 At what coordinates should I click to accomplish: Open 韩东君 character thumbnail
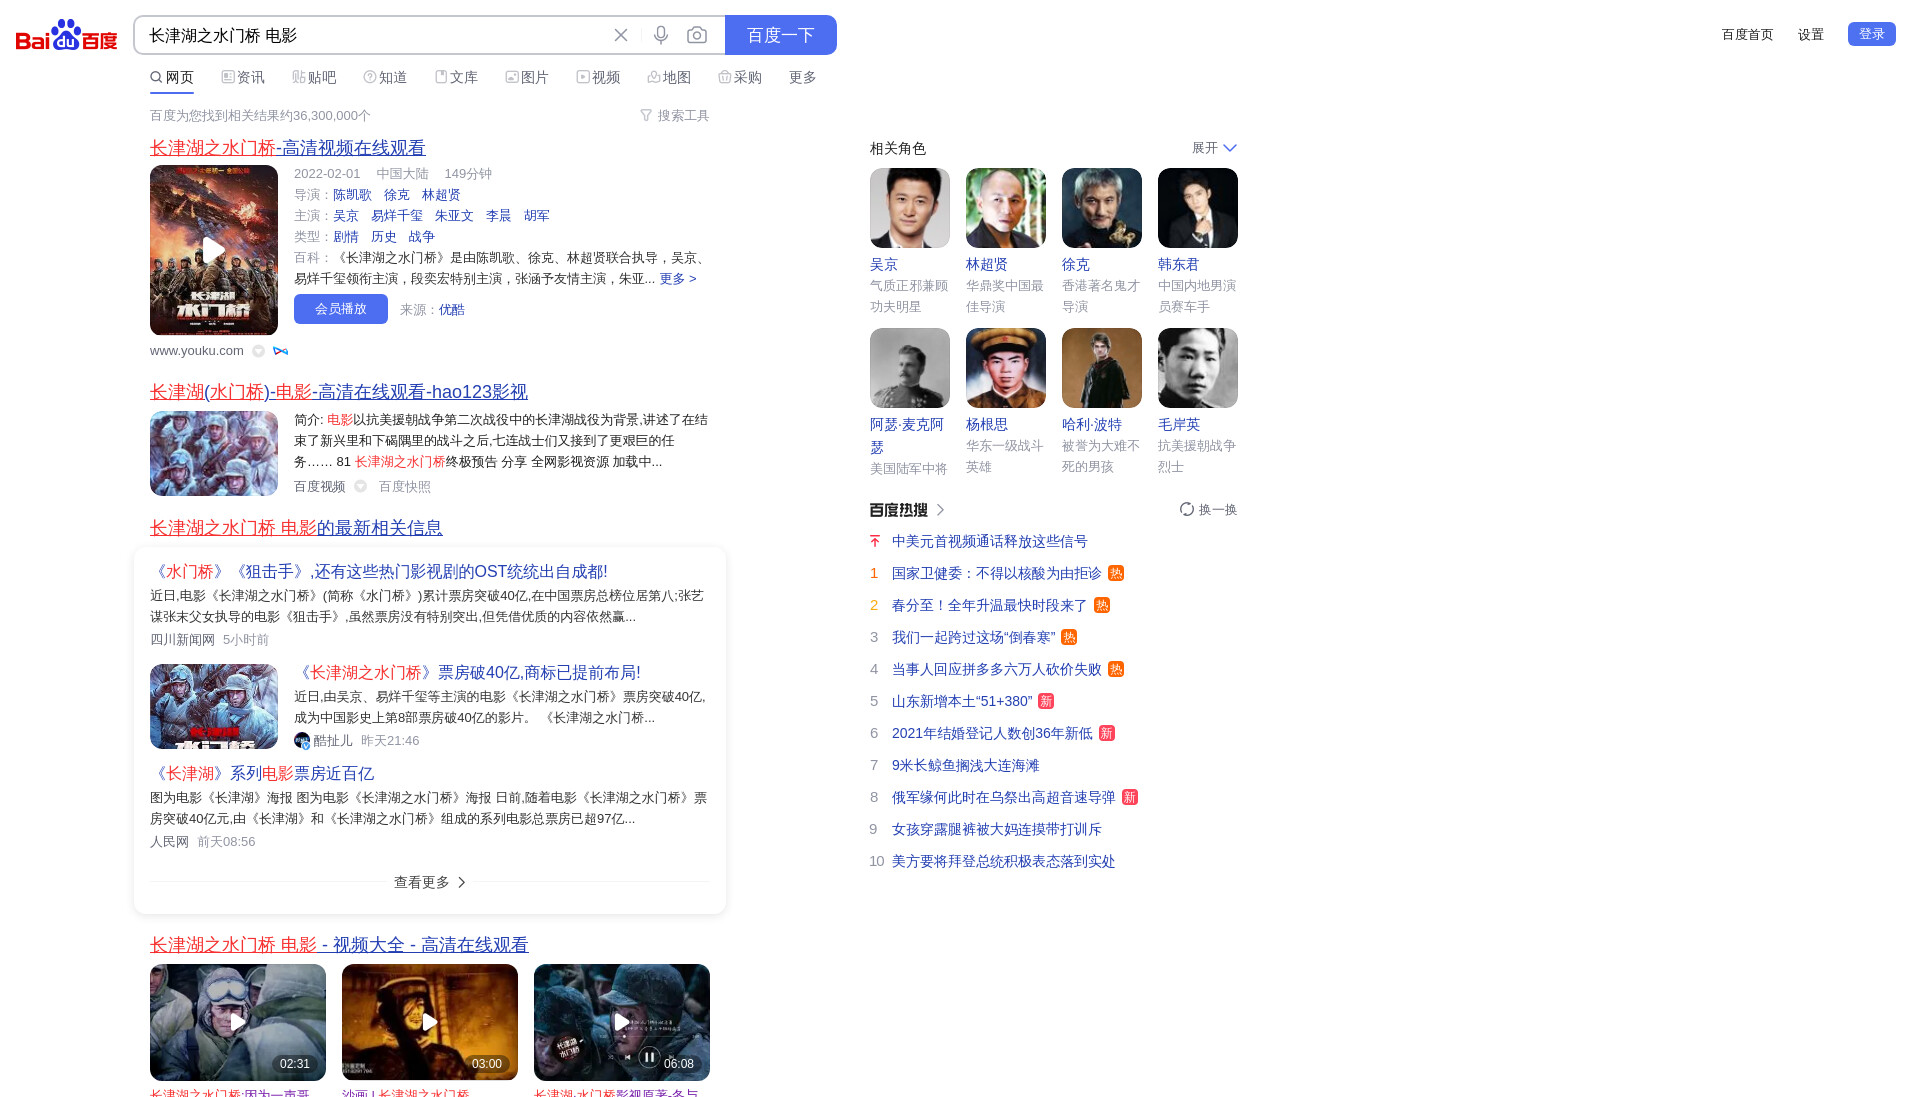(1198, 208)
